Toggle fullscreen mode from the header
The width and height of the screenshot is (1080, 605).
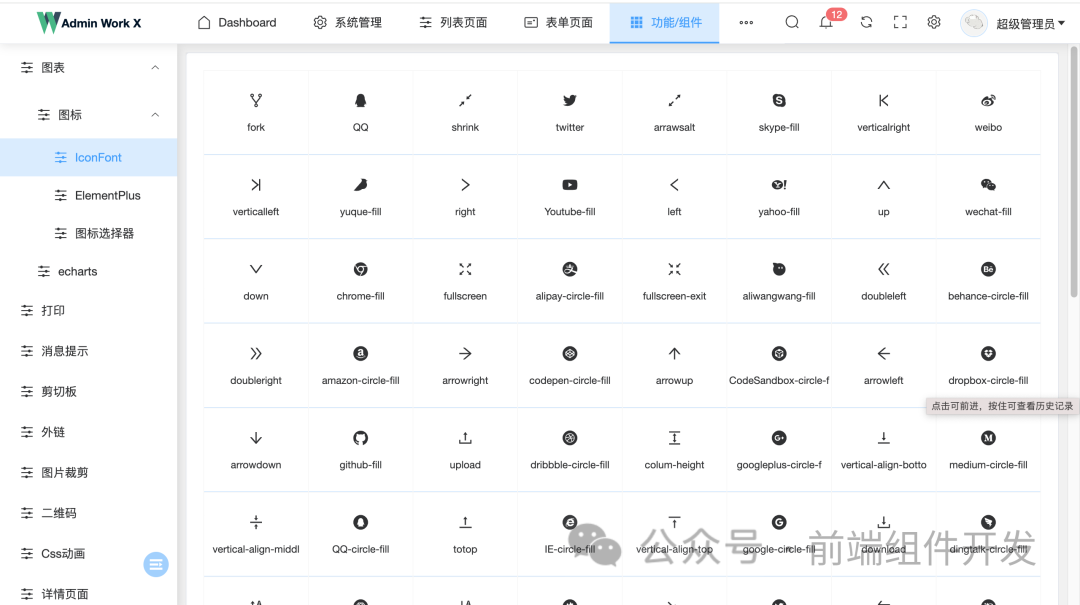(x=900, y=22)
